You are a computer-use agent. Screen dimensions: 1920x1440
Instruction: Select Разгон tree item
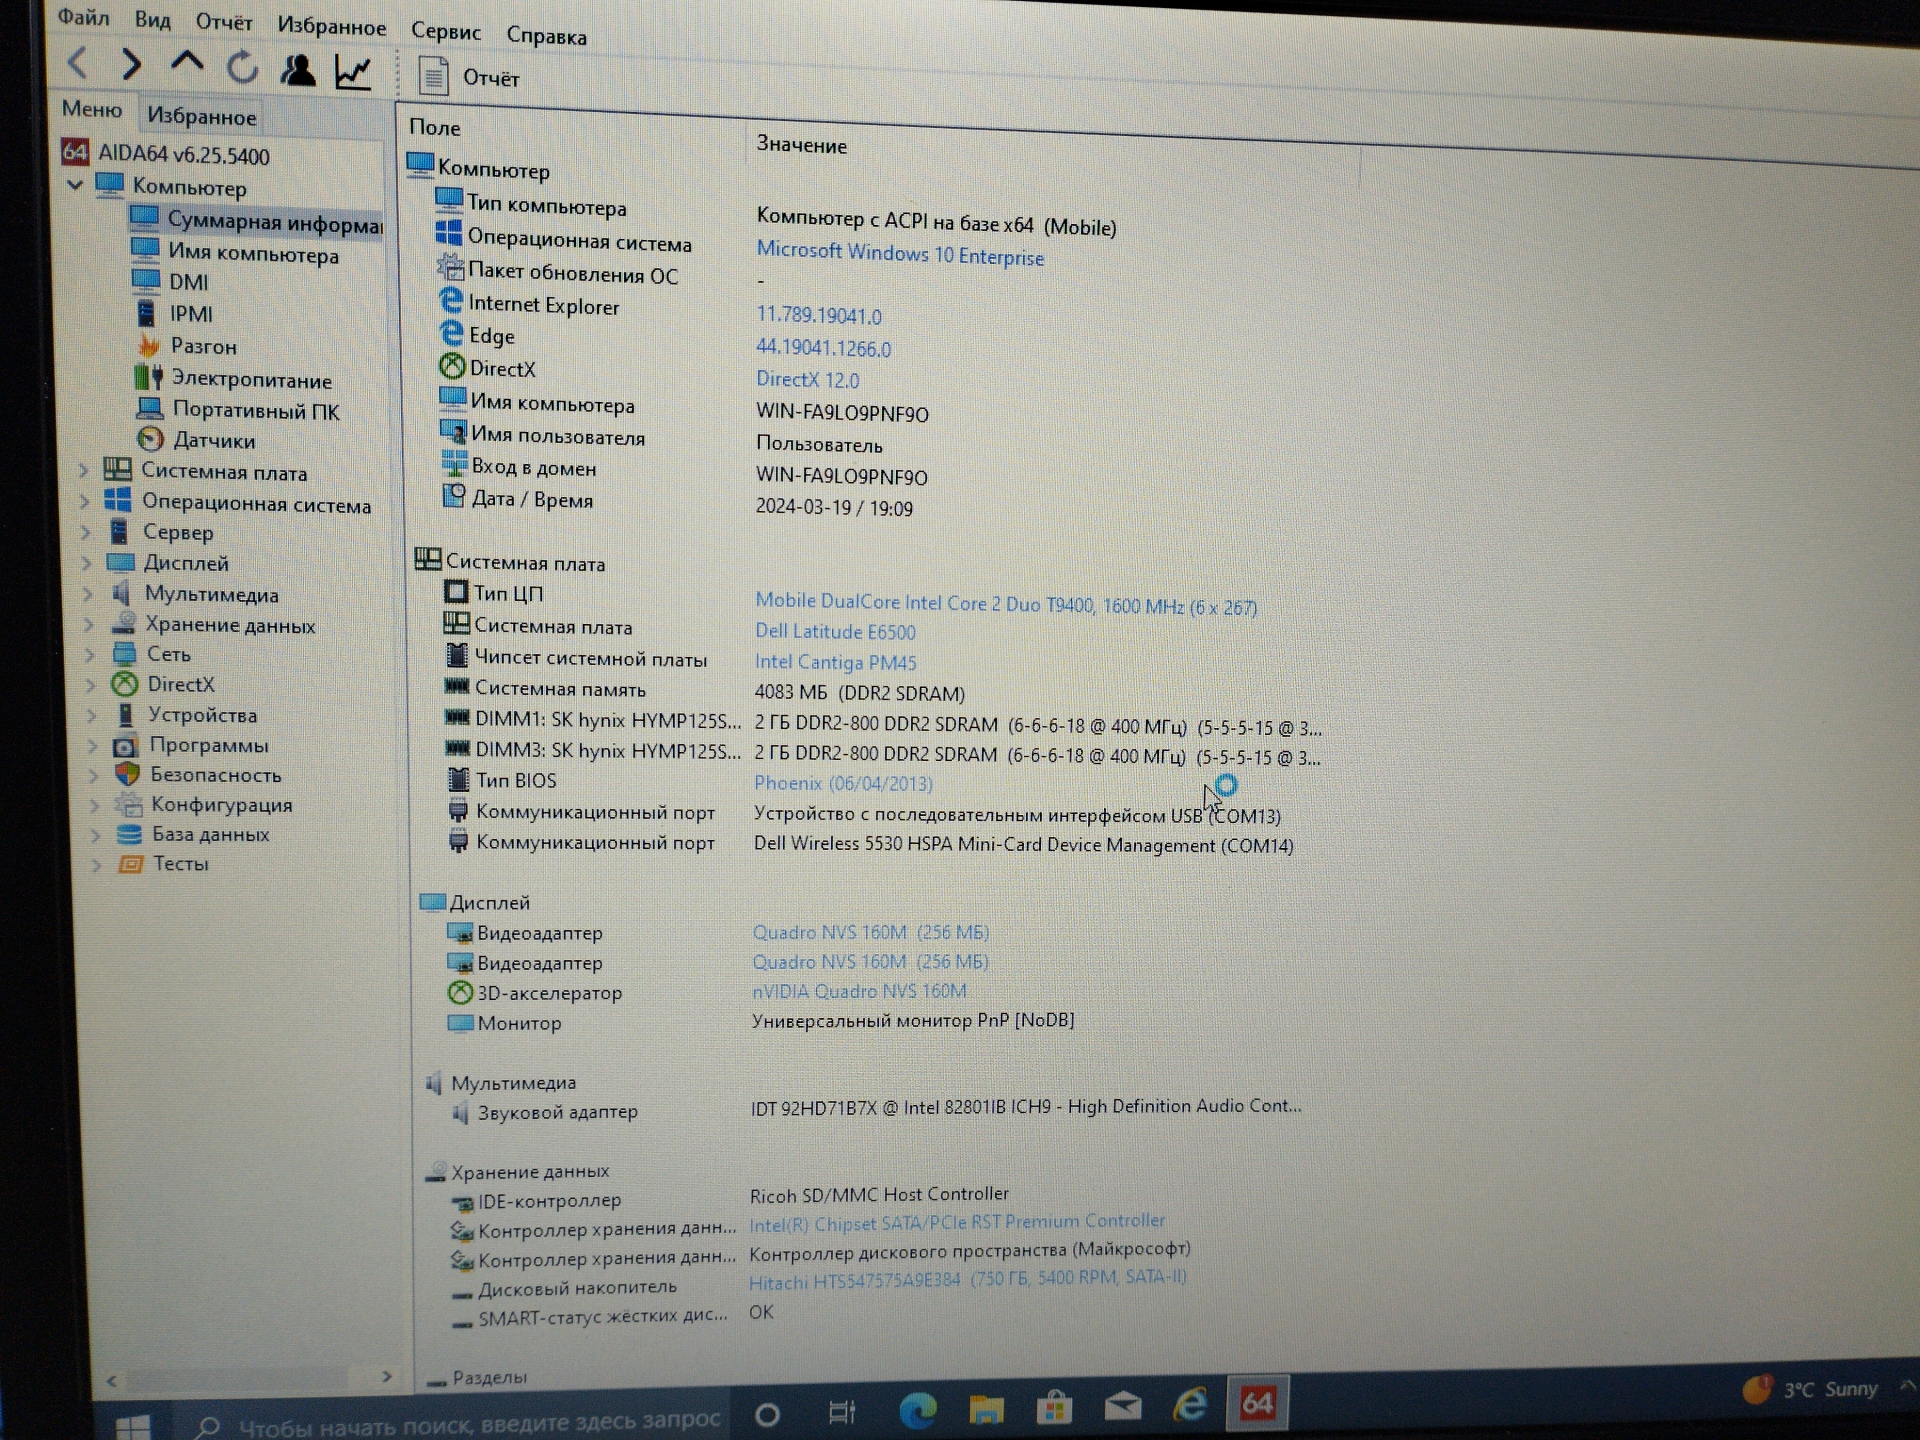click(187, 346)
